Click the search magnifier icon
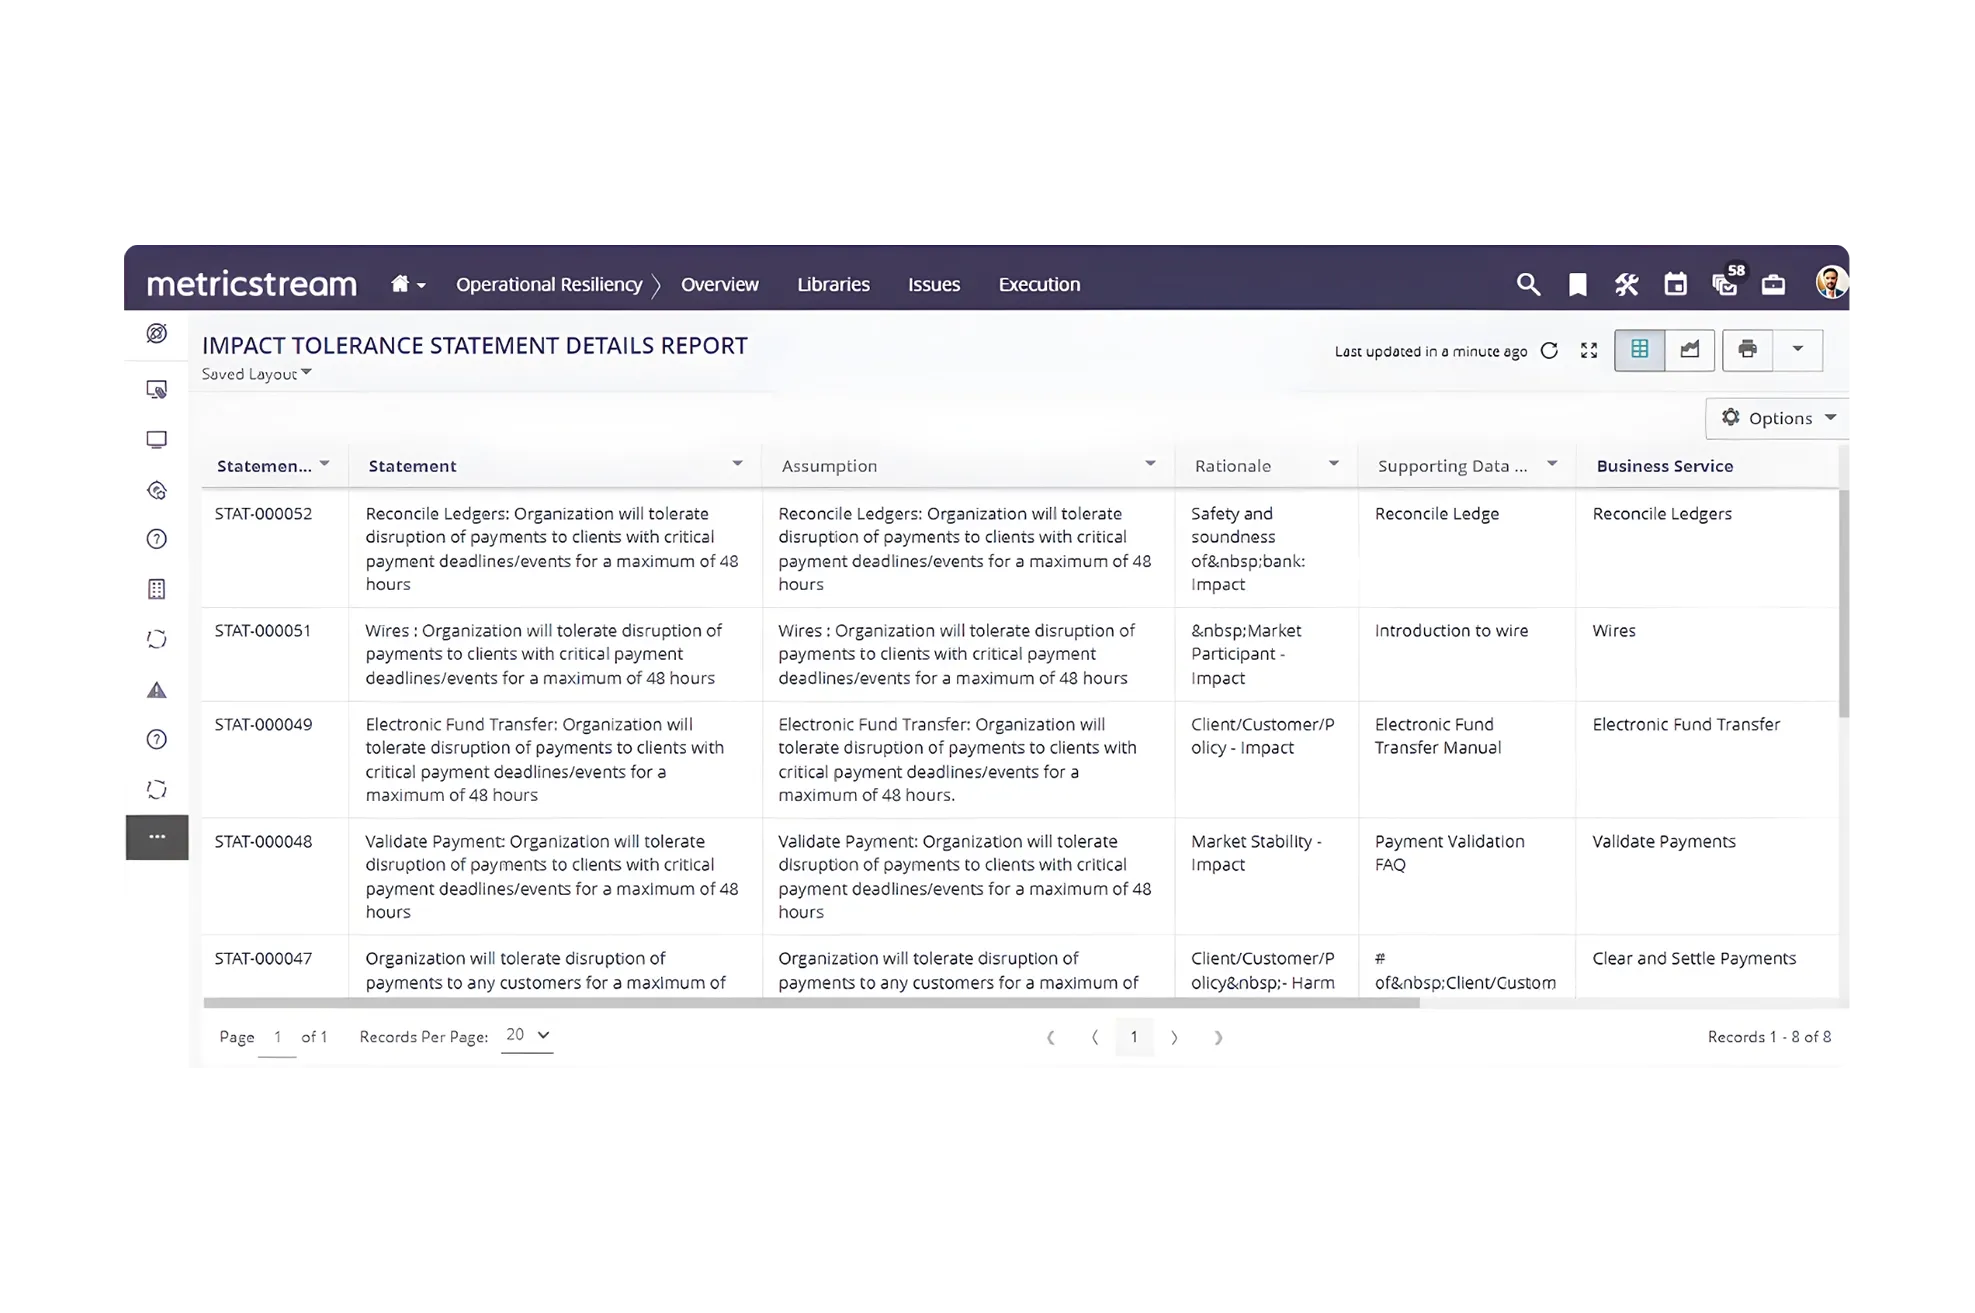1975x1313 pixels. [x=1527, y=285]
